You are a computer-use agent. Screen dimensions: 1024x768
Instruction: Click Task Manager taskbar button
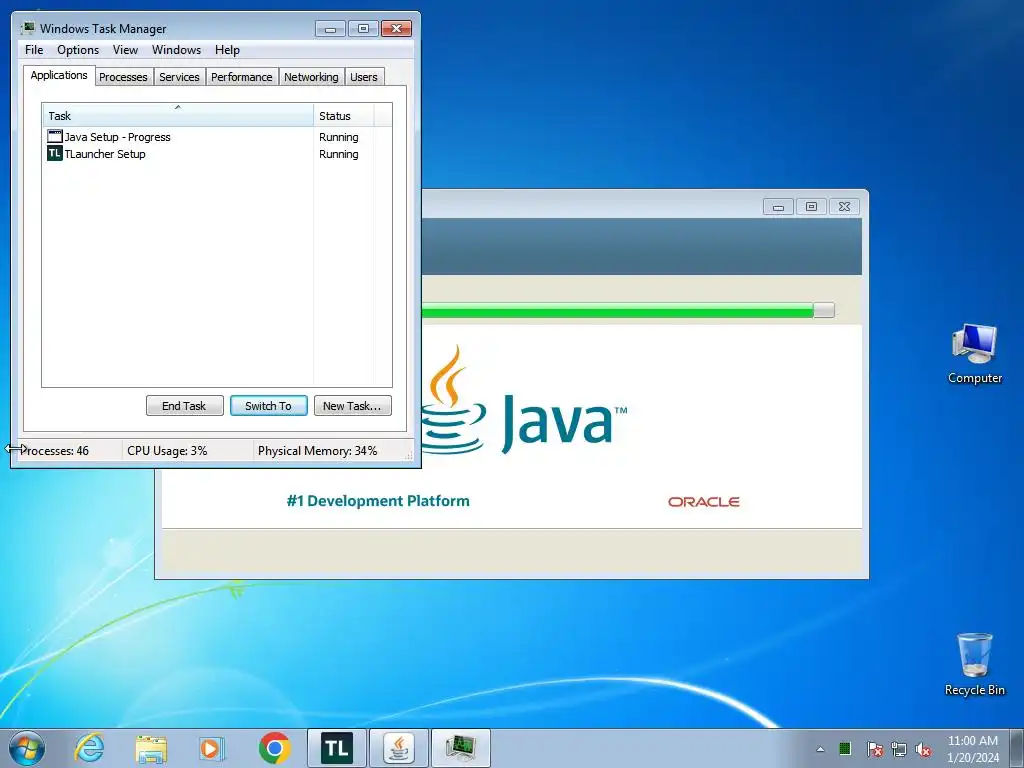coord(461,748)
